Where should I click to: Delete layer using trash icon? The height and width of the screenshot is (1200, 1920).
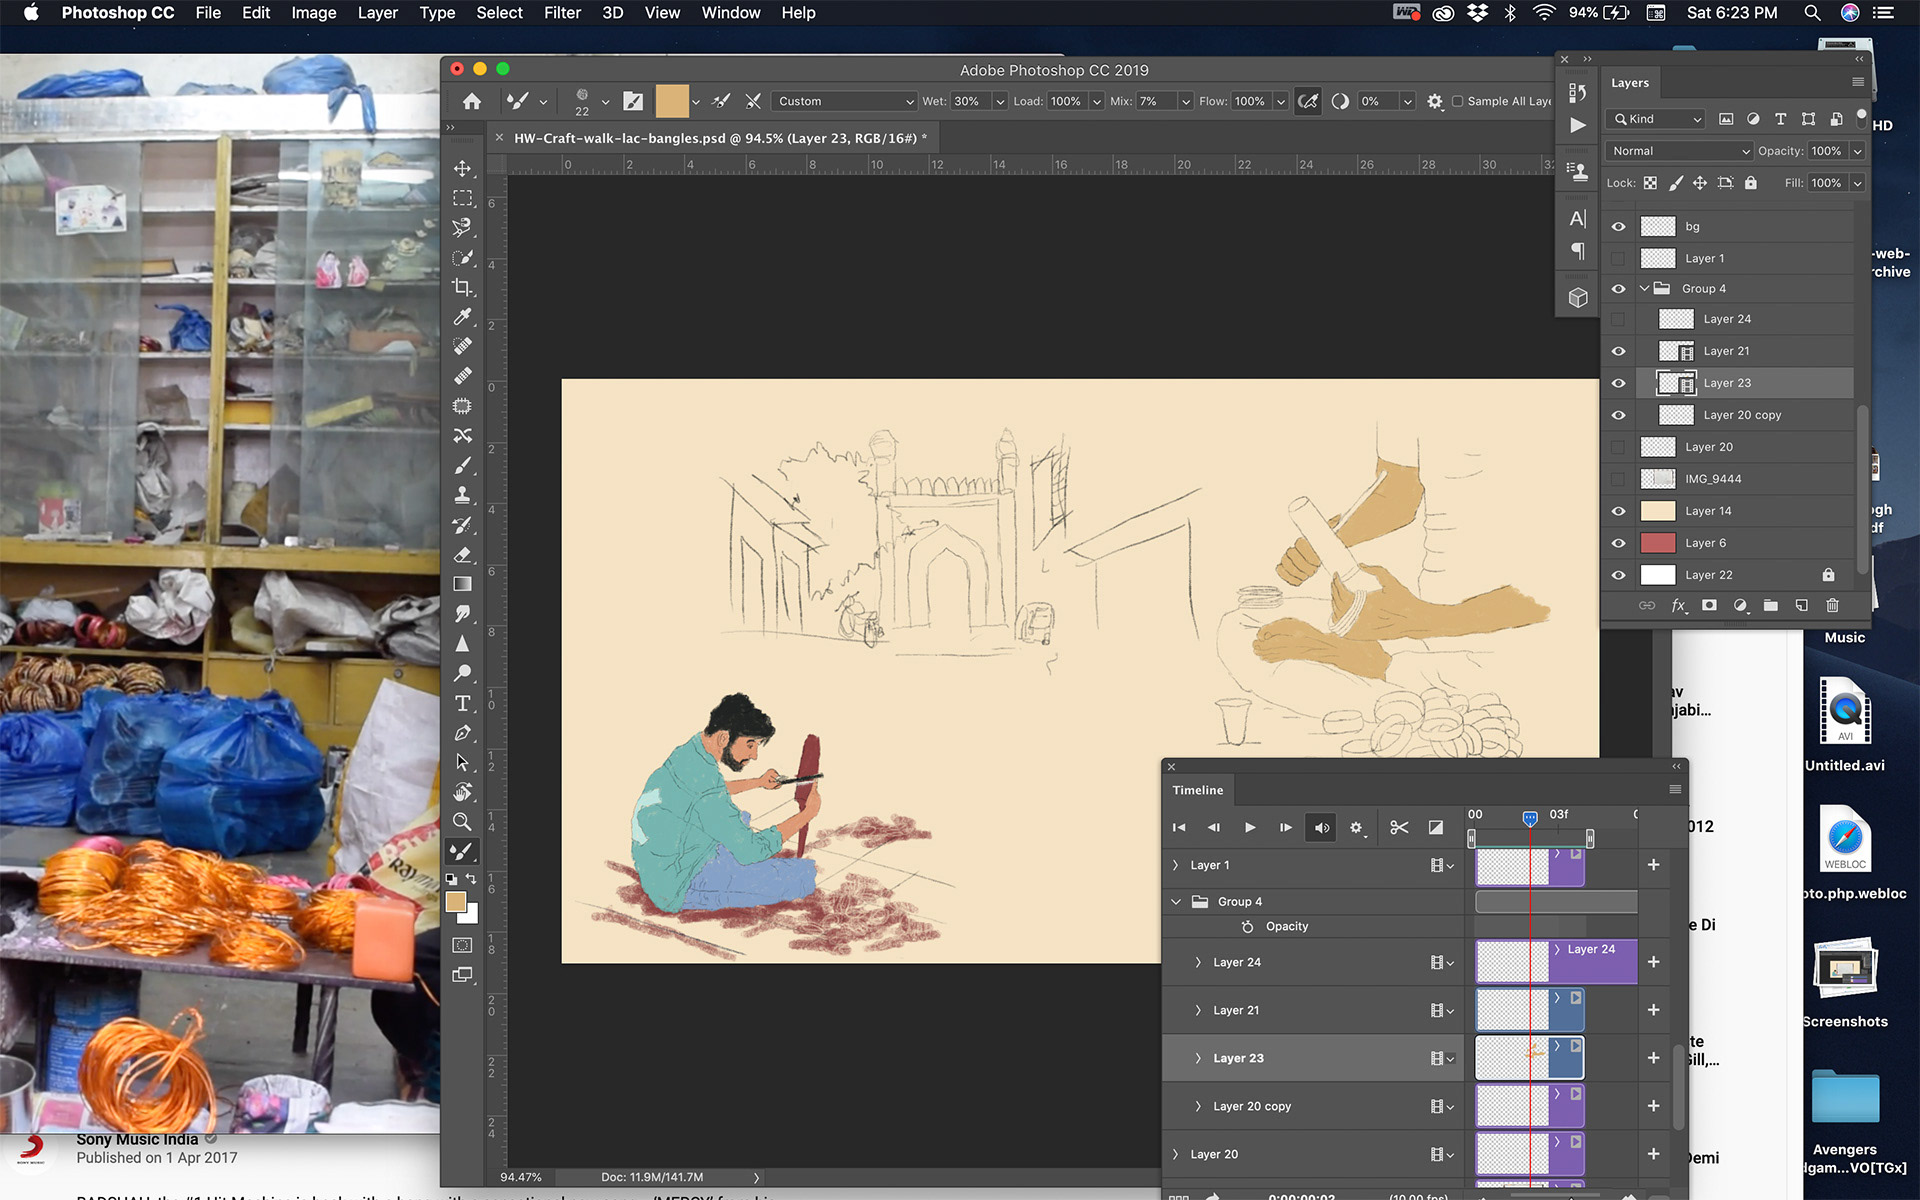point(1832,605)
